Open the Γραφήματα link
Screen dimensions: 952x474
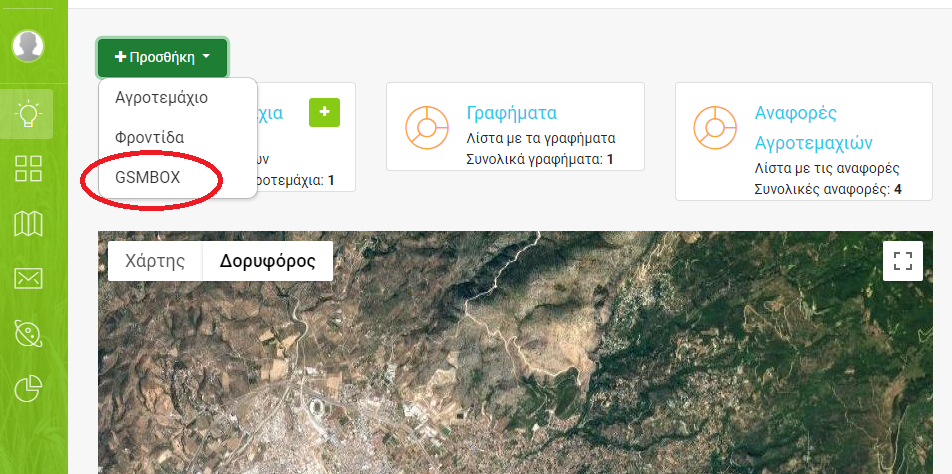point(511,112)
